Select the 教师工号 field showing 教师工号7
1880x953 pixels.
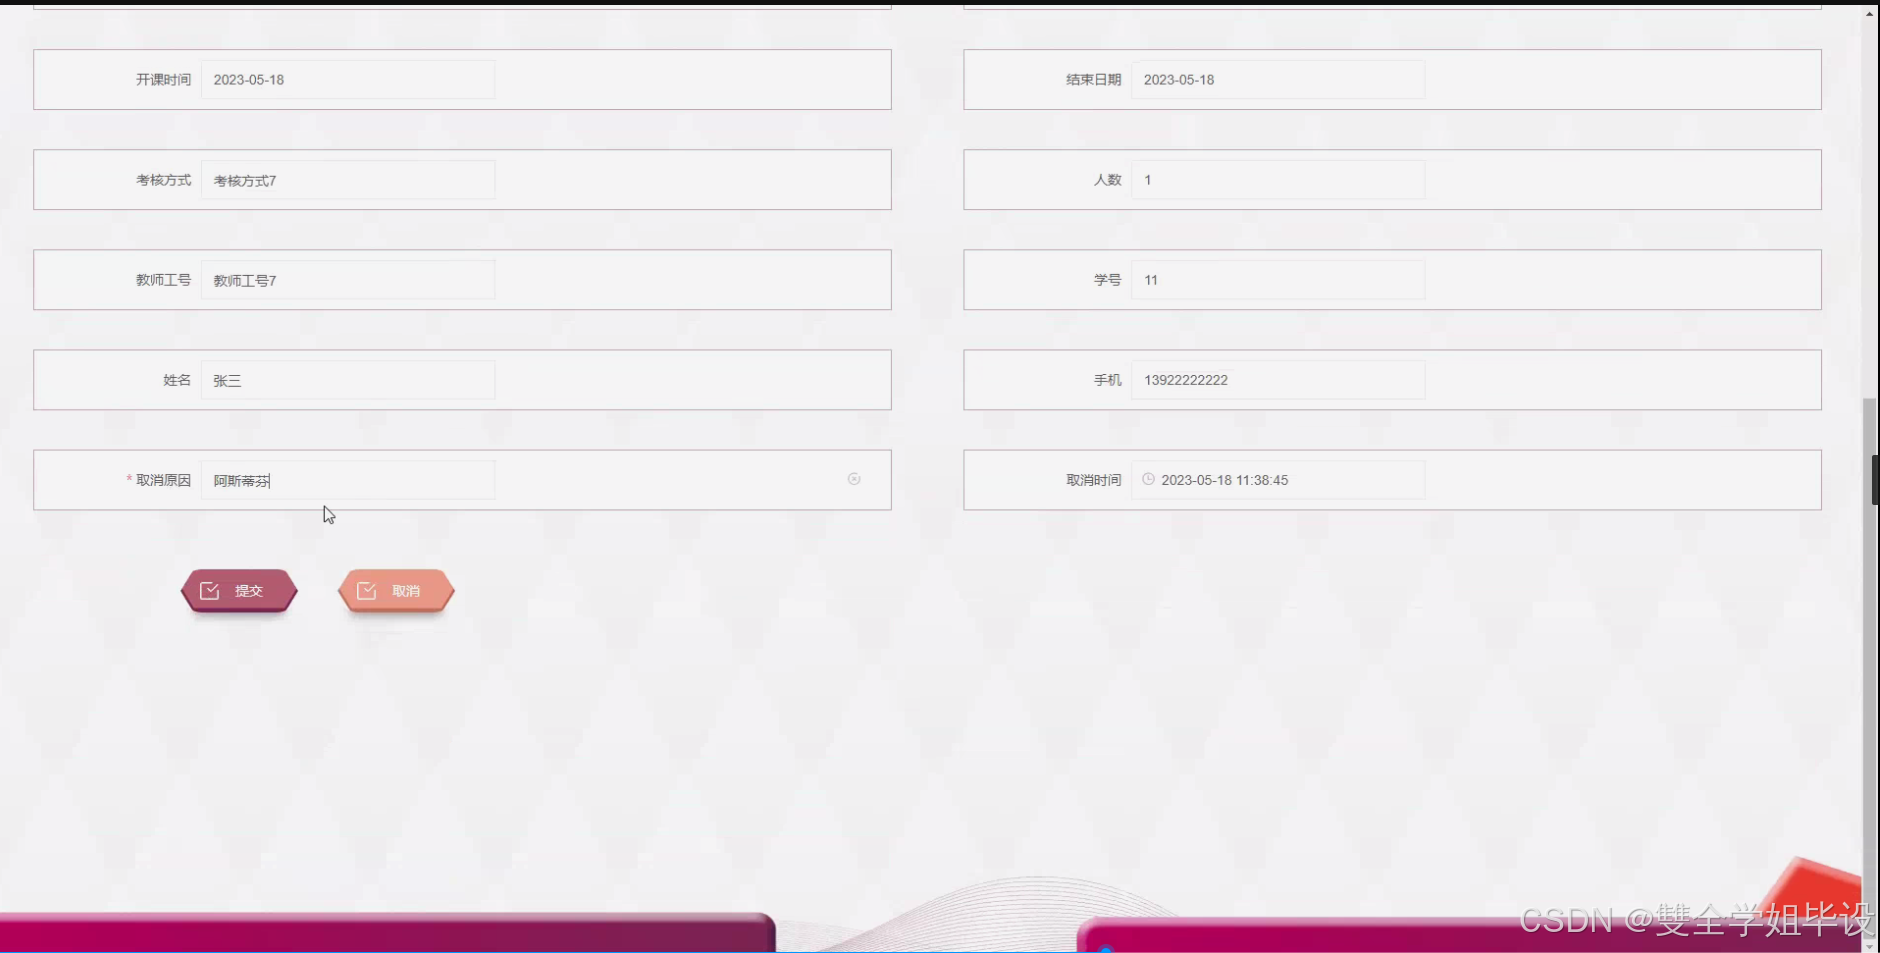click(348, 279)
